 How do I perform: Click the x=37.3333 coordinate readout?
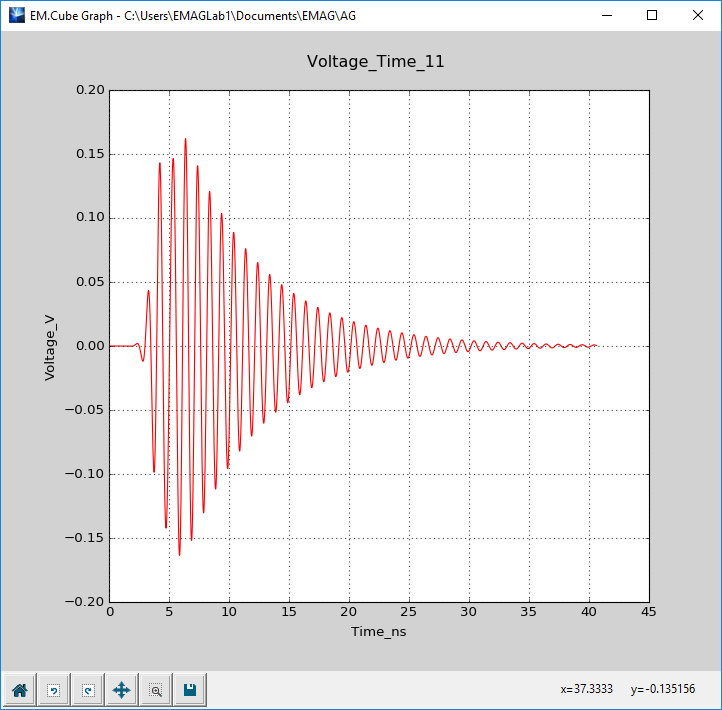(587, 689)
